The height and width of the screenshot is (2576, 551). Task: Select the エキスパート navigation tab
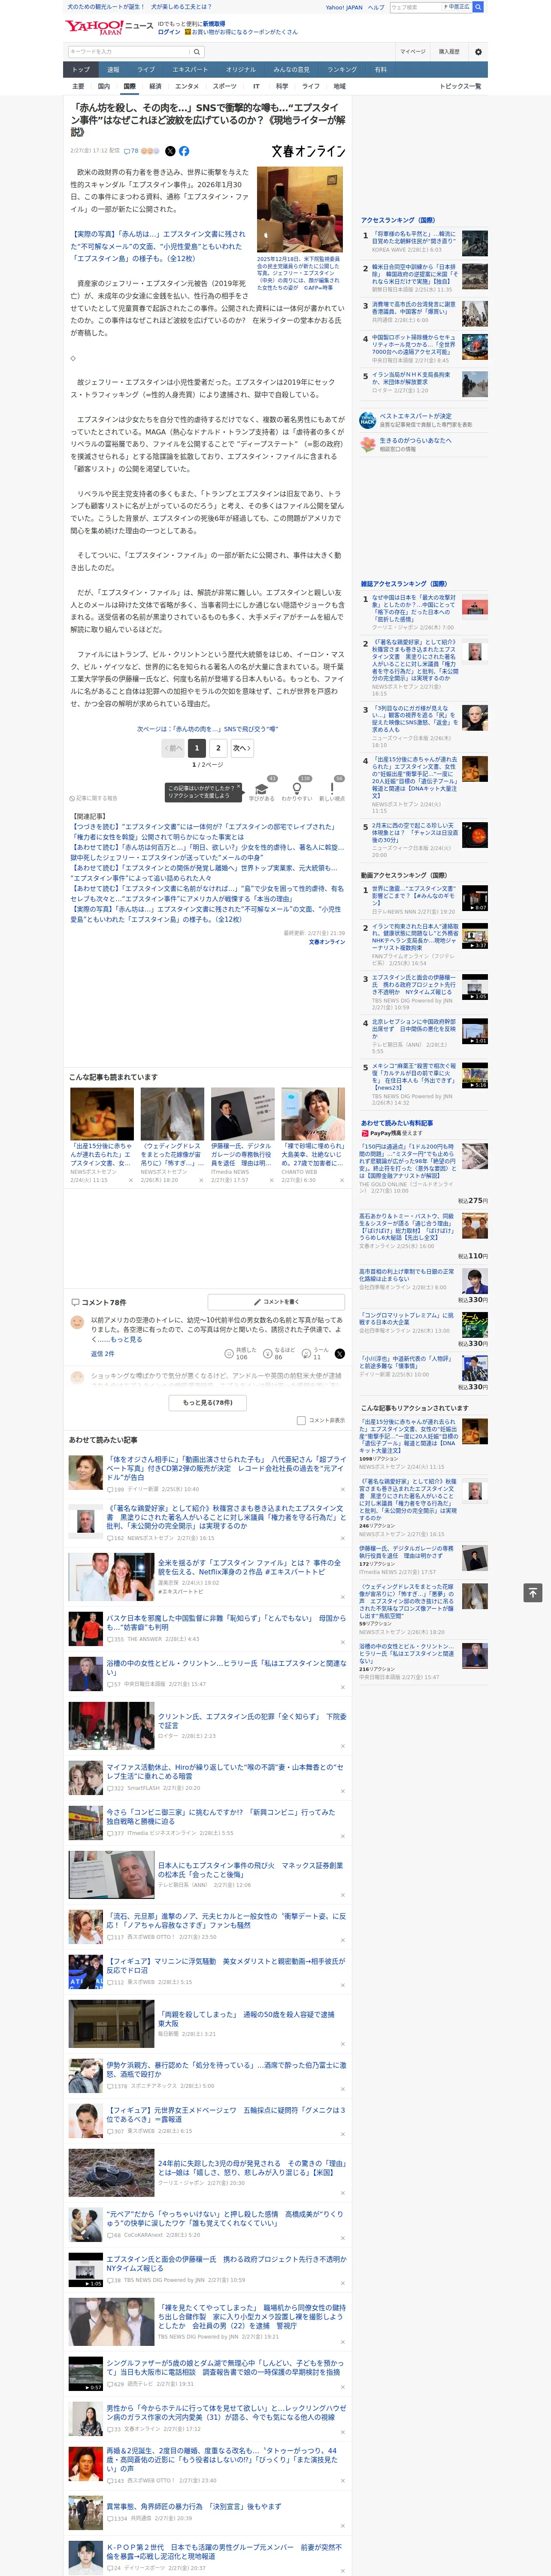pyautogui.click(x=190, y=70)
